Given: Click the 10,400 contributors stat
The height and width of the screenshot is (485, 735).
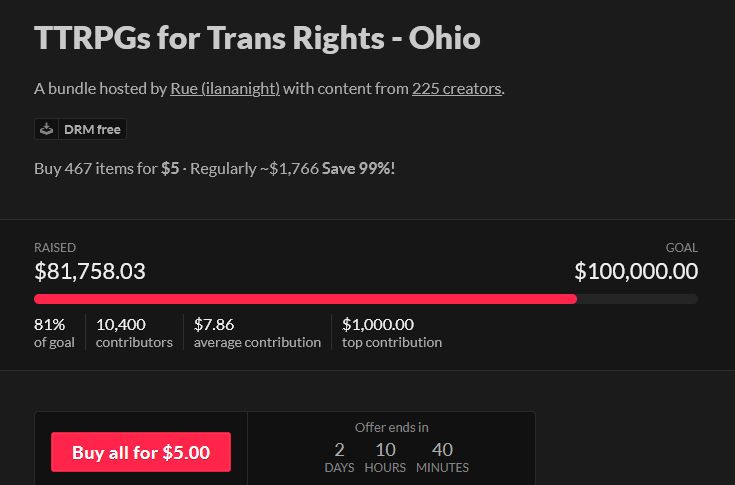Looking at the screenshot, I should [x=134, y=333].
